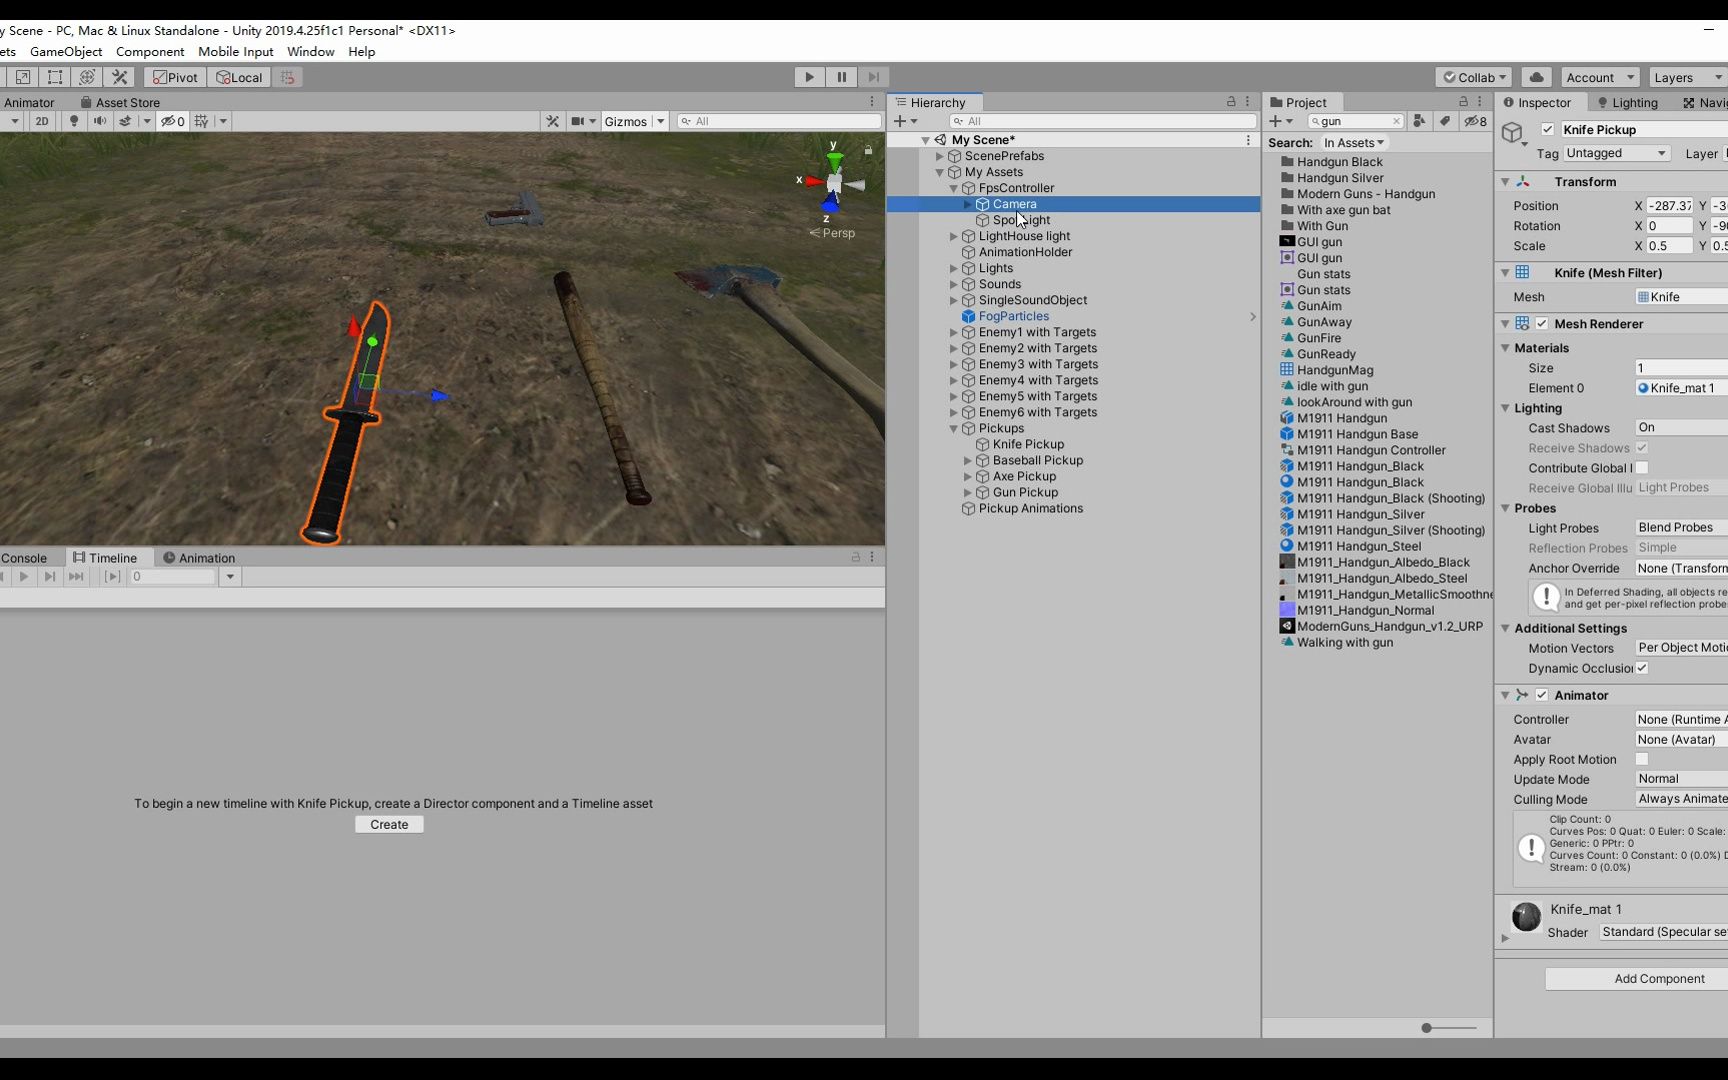The image size is (1728, 1080).
Task: Collapse the Transform component section
Action: tap(1506, 181)
